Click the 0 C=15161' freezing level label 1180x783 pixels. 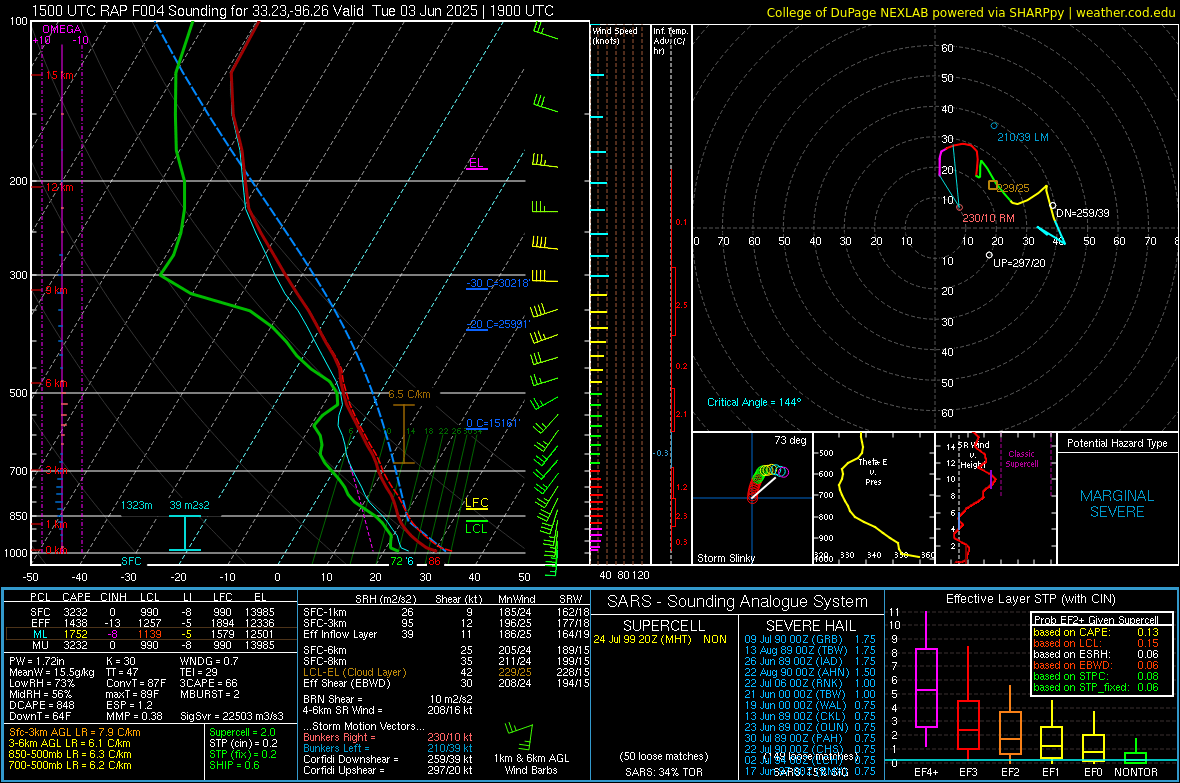(492, 423)
